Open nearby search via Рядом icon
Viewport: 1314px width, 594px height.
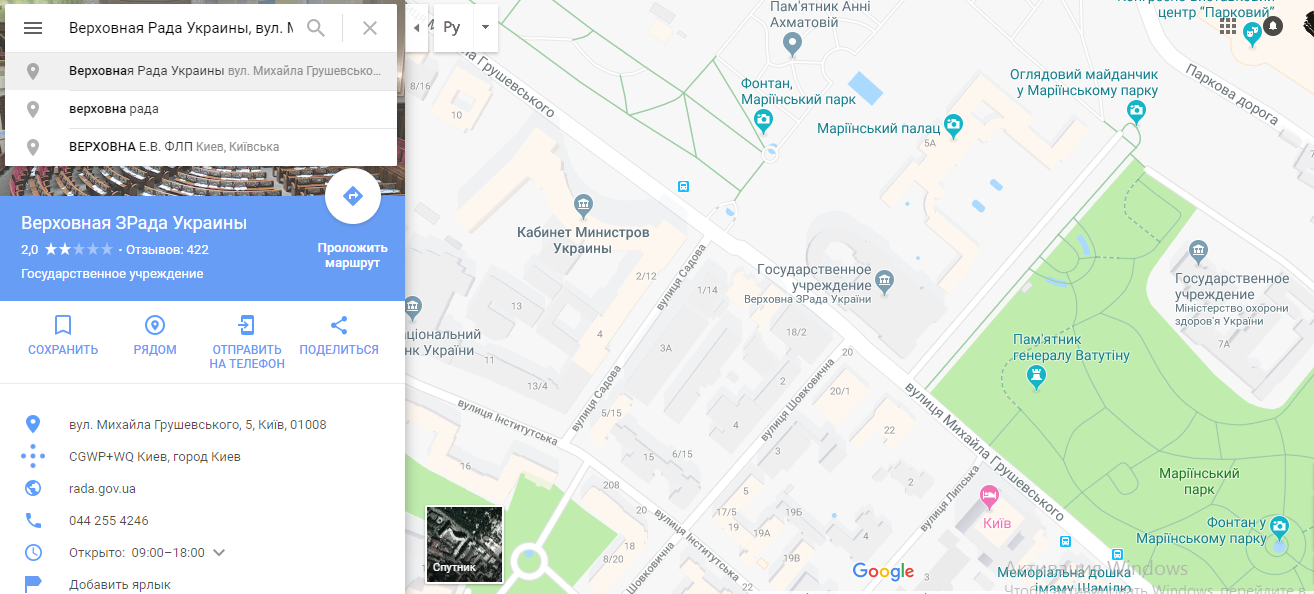click(155, 325)
